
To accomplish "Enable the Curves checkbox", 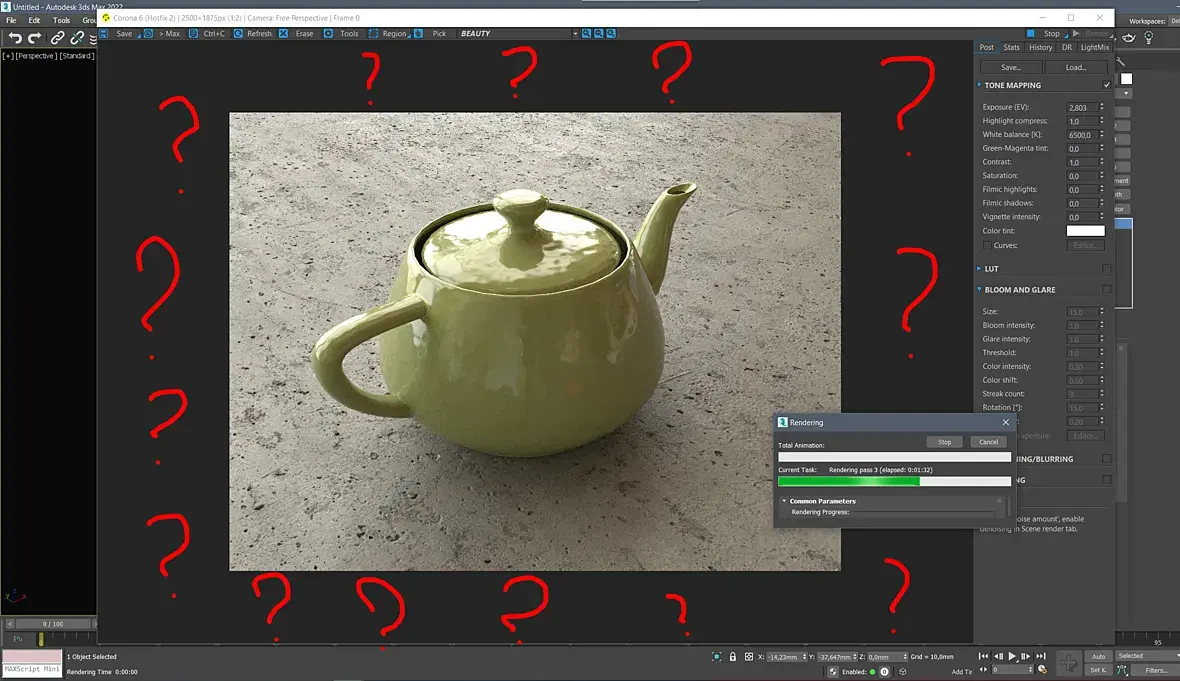I will pyautogui.click(x=987, y=245).
